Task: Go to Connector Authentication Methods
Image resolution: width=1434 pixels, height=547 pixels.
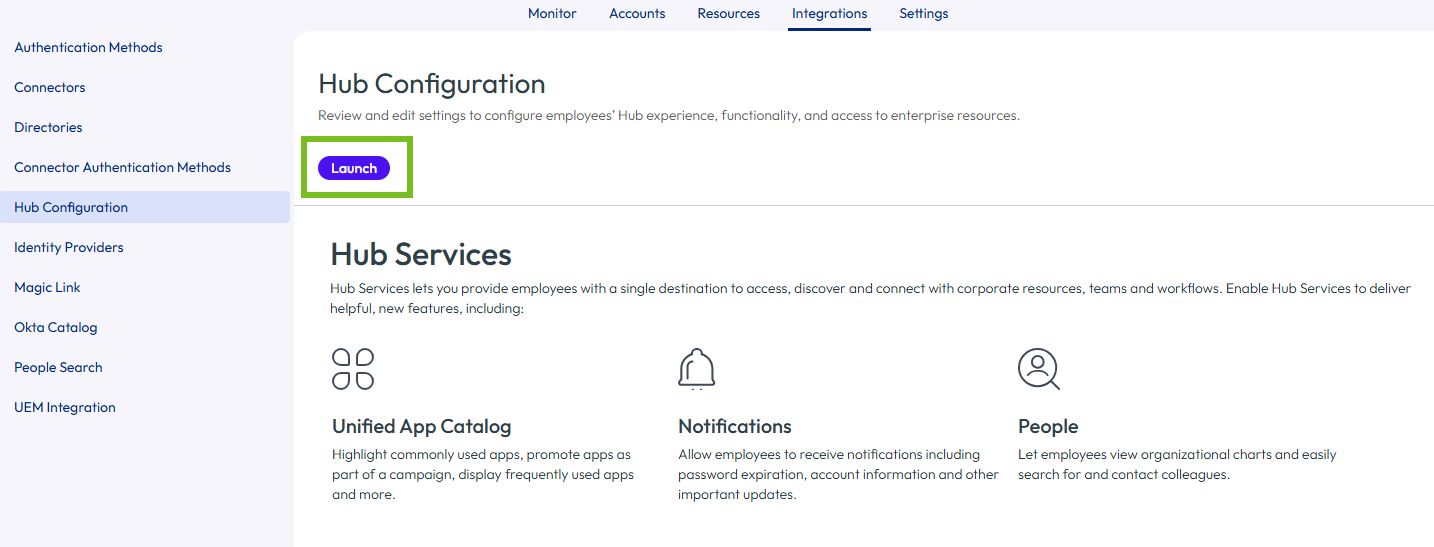Action: click(145, 167)
